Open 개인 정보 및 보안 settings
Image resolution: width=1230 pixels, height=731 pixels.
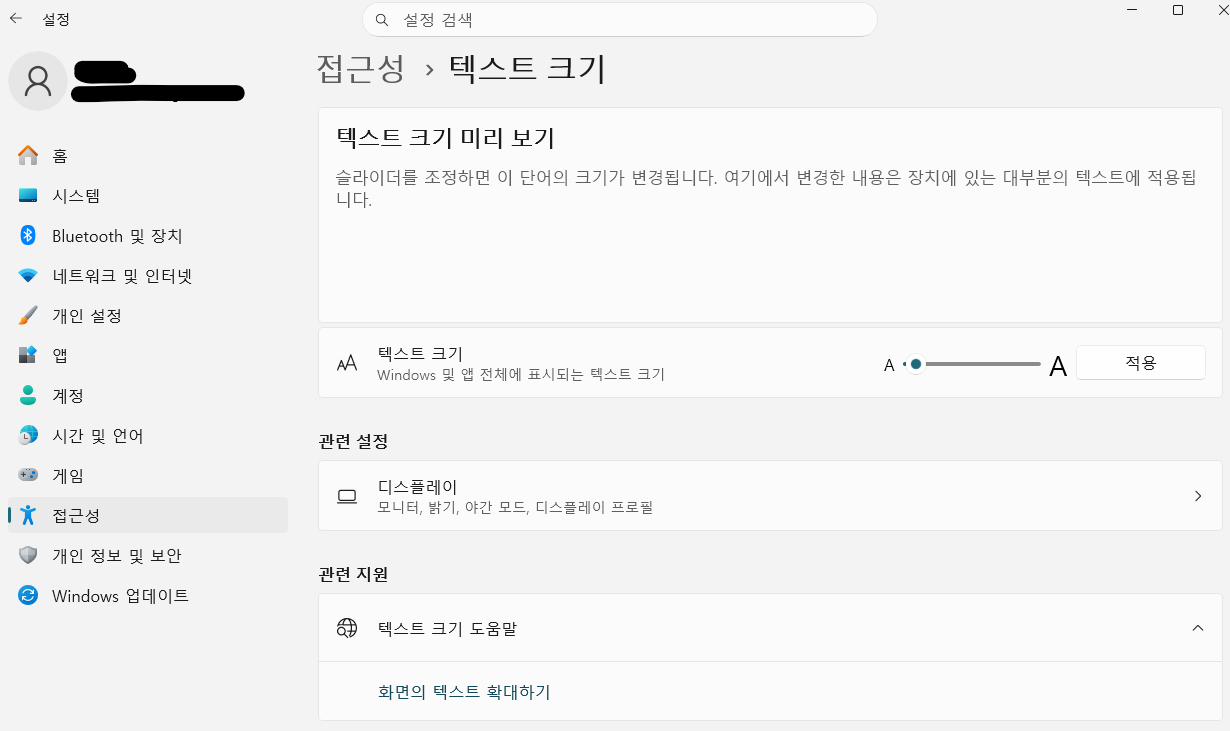click(x=148, y=555)
